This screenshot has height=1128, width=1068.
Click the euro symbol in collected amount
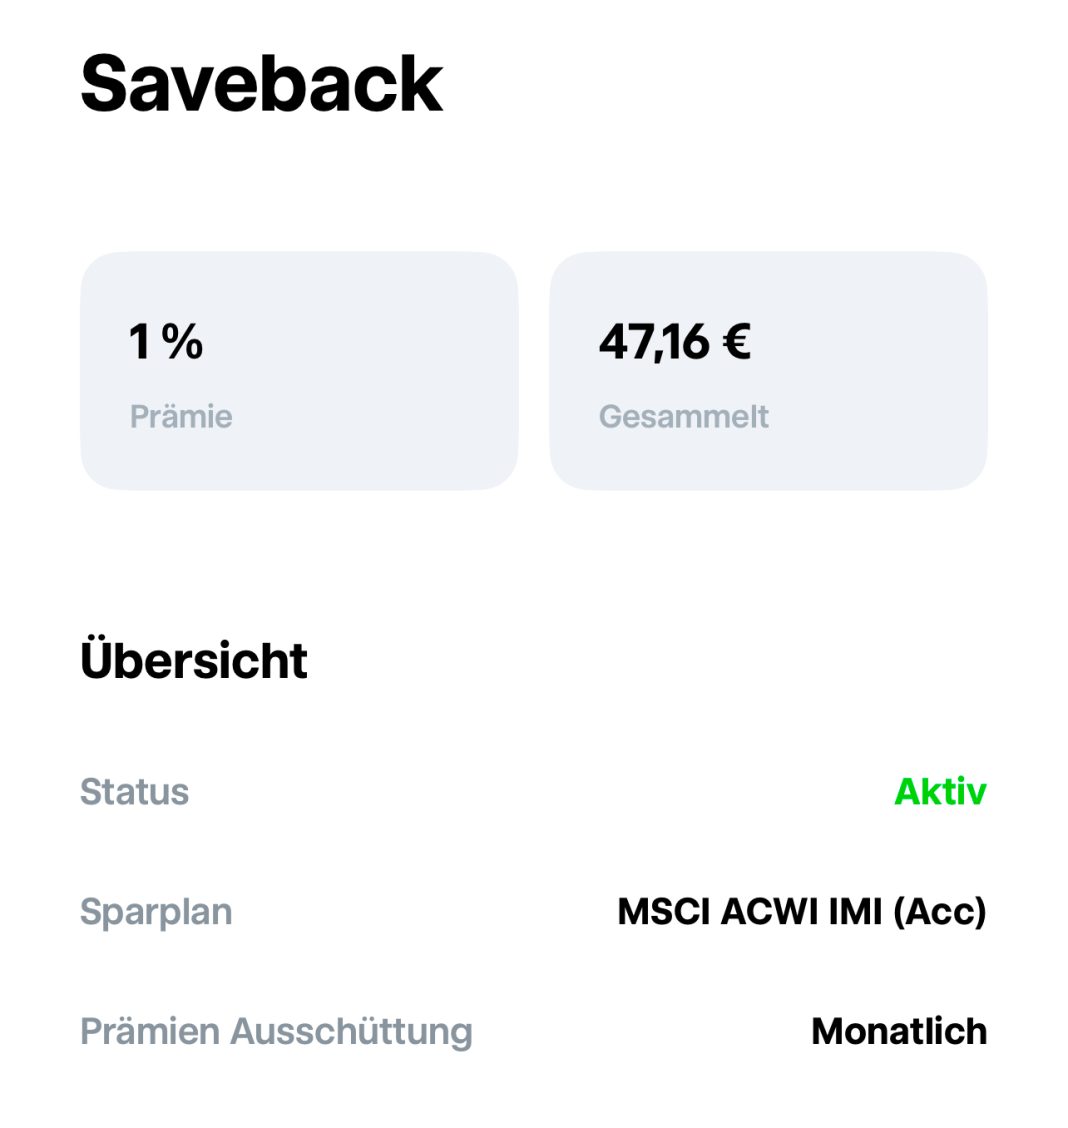(x=736, y=342)
